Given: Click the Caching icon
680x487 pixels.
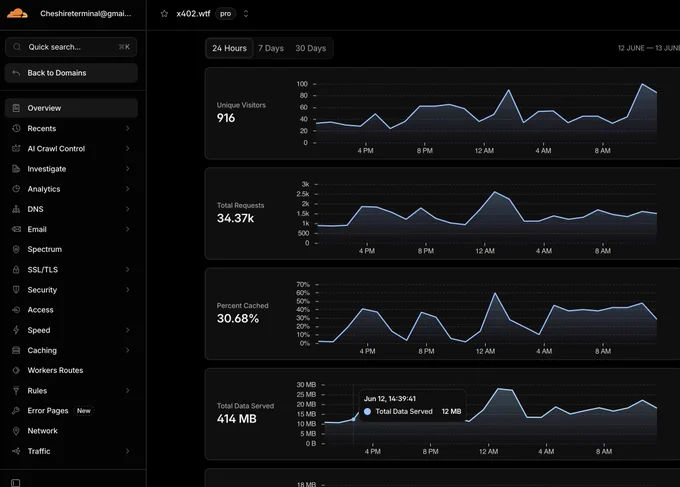Looking at the screenshot, I should (x=16, y=350).
